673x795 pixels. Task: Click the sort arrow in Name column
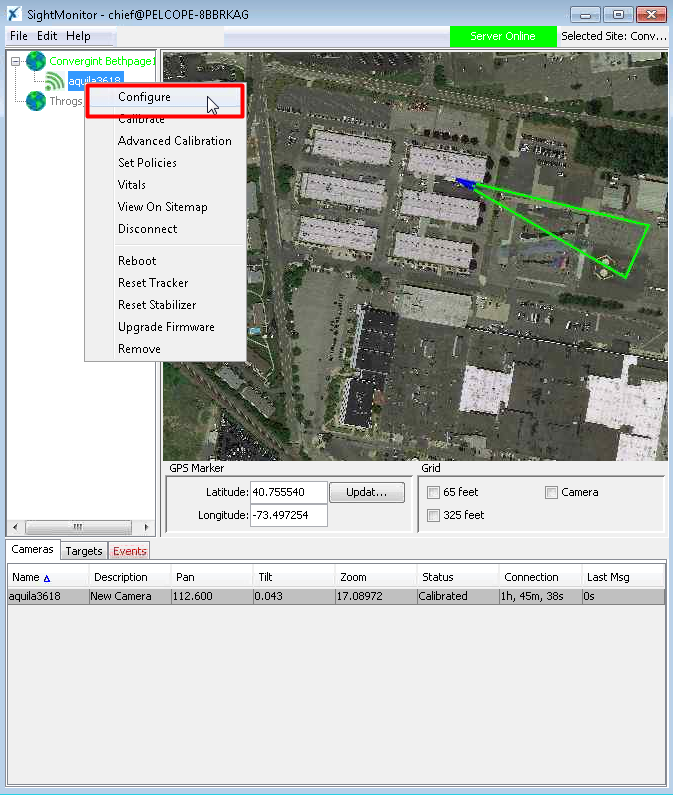coord(47,578)
